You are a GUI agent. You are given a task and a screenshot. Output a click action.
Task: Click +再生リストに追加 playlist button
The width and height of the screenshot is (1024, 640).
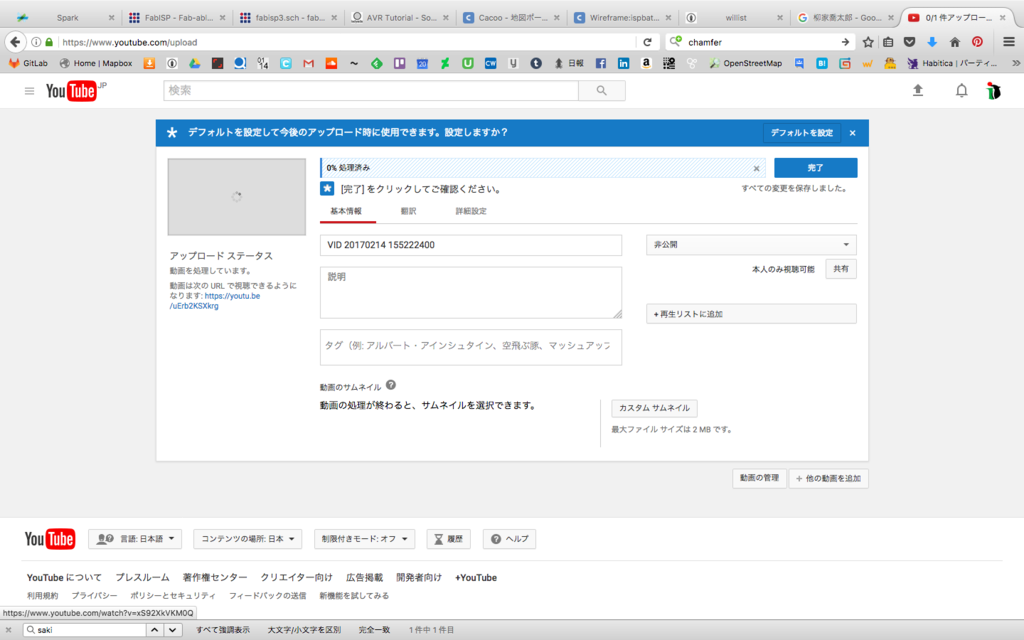click(x=751, y=314)
